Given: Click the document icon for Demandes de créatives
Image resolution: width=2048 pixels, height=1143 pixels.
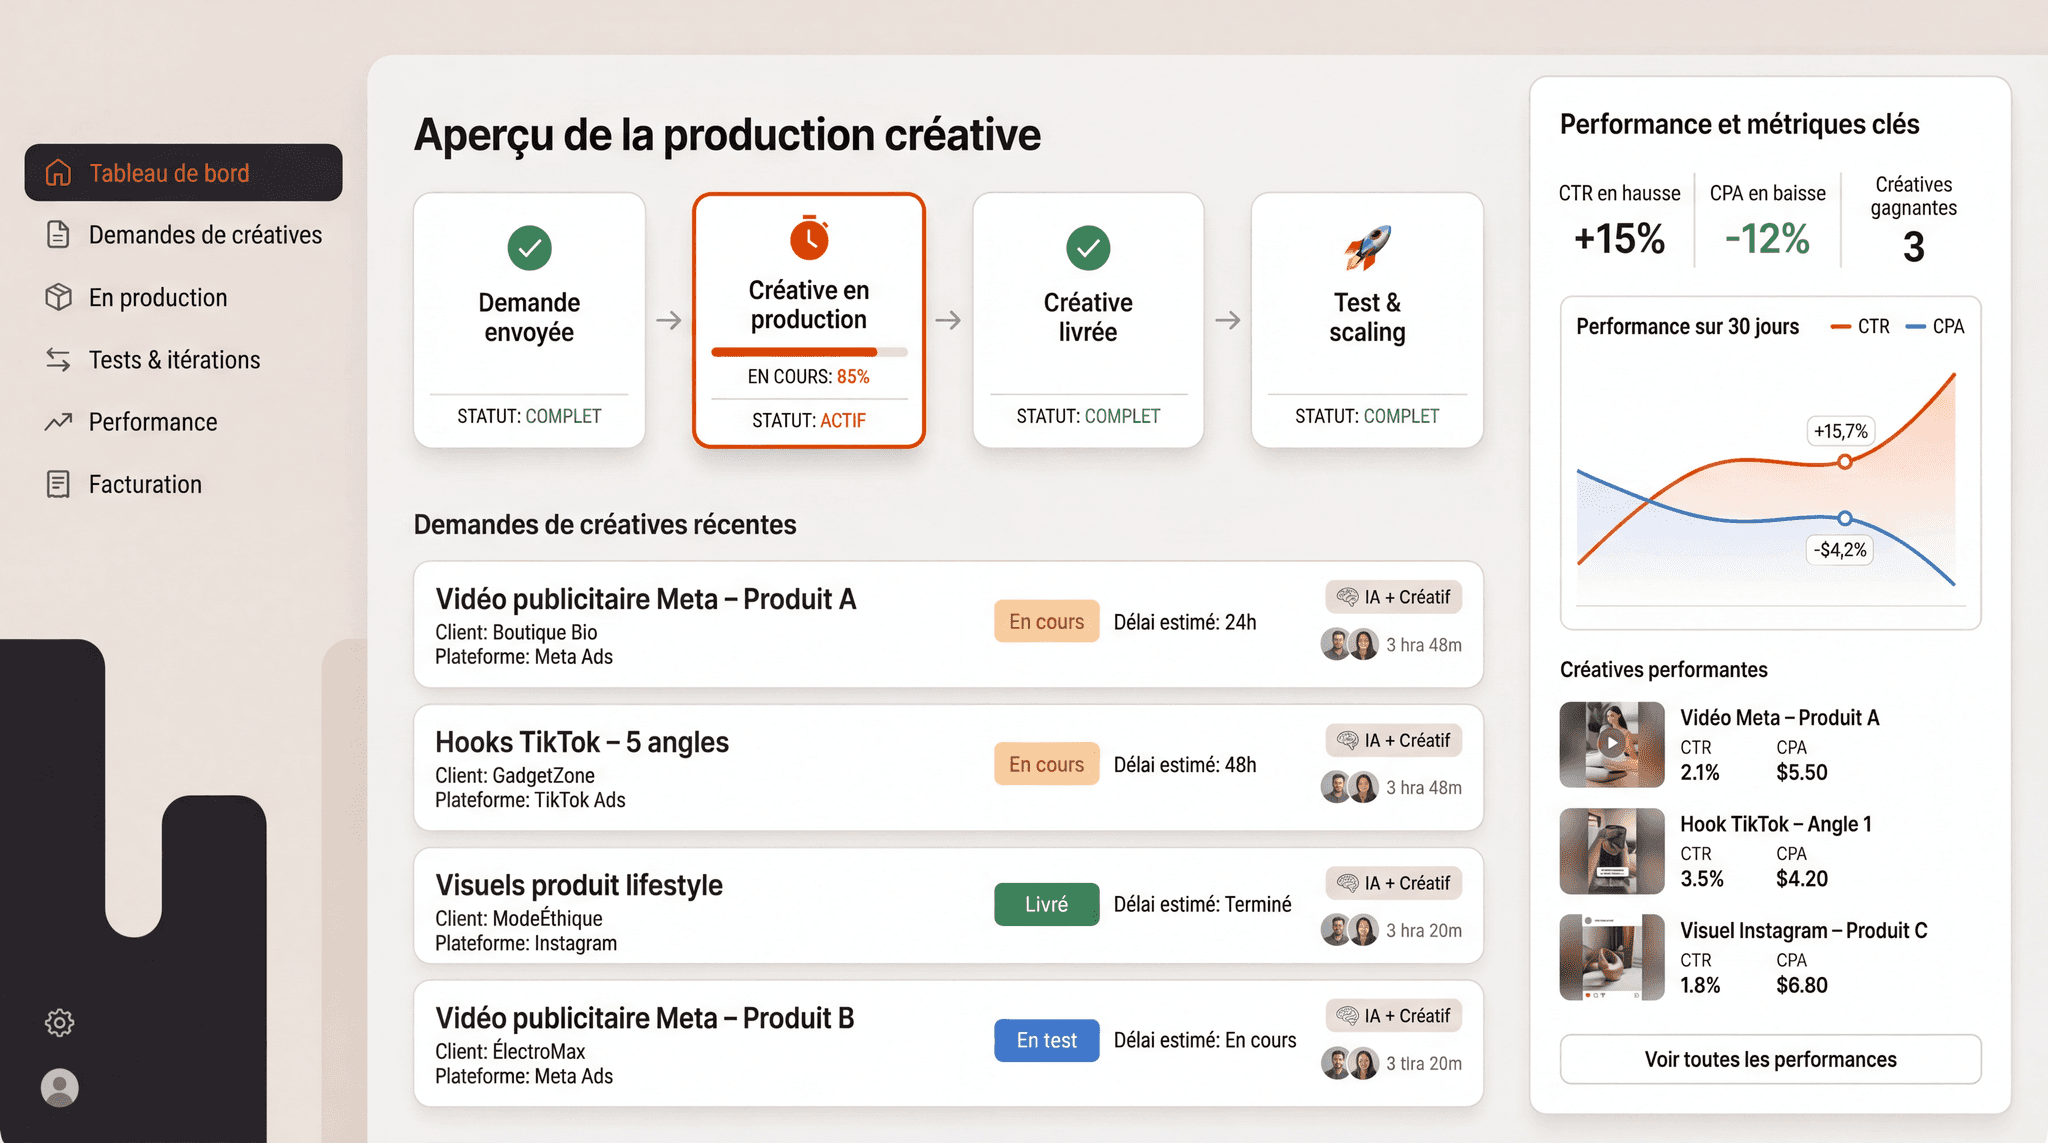Looking at the screenshot, I should [58, 235].
